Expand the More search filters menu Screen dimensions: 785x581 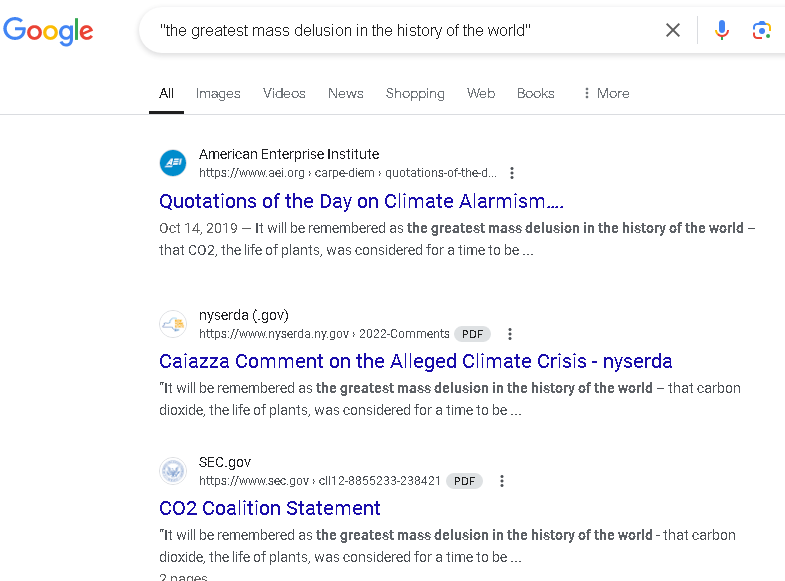[606, 94]
